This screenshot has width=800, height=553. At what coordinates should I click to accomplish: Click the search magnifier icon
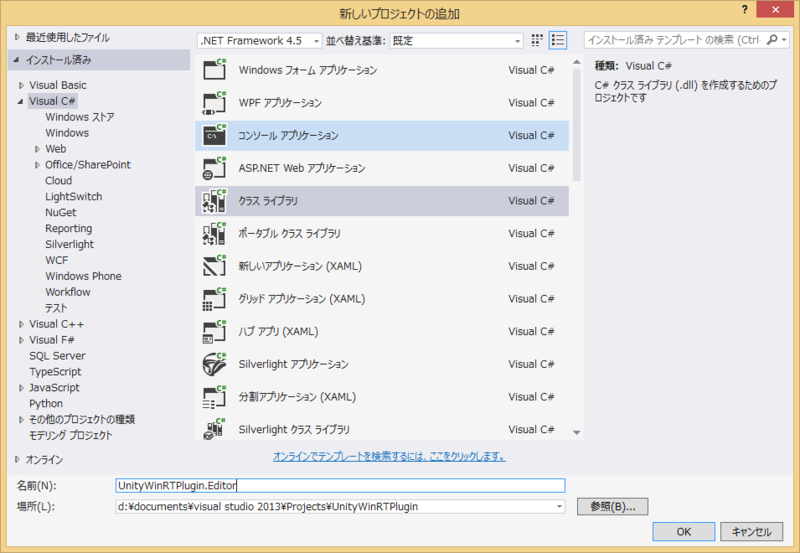point(772,40)
